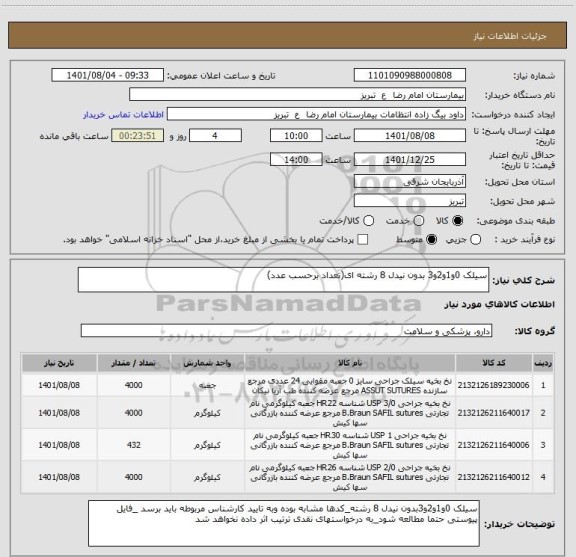Viewport: 576px width, 557px height.
Task: Select the کالا/خدمت radio button
Action: click(368, 221)
